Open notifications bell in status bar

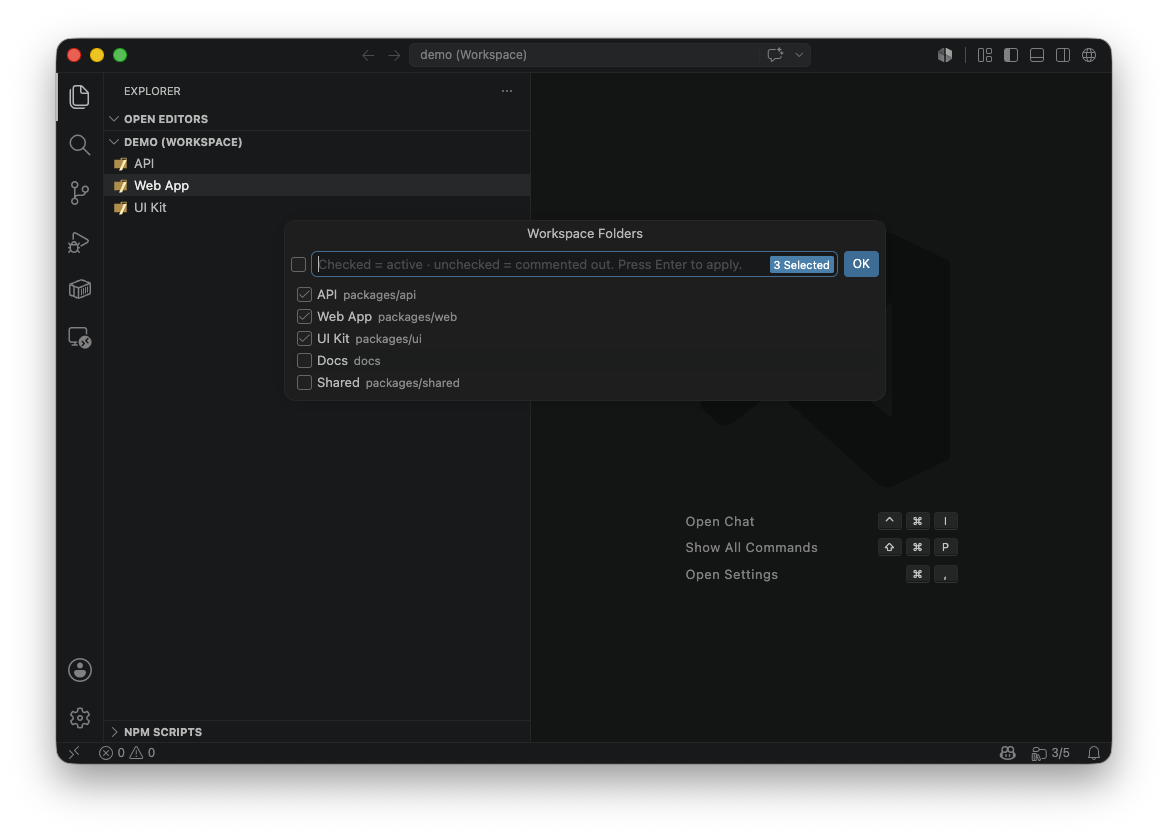click(x=1094, y=752)
